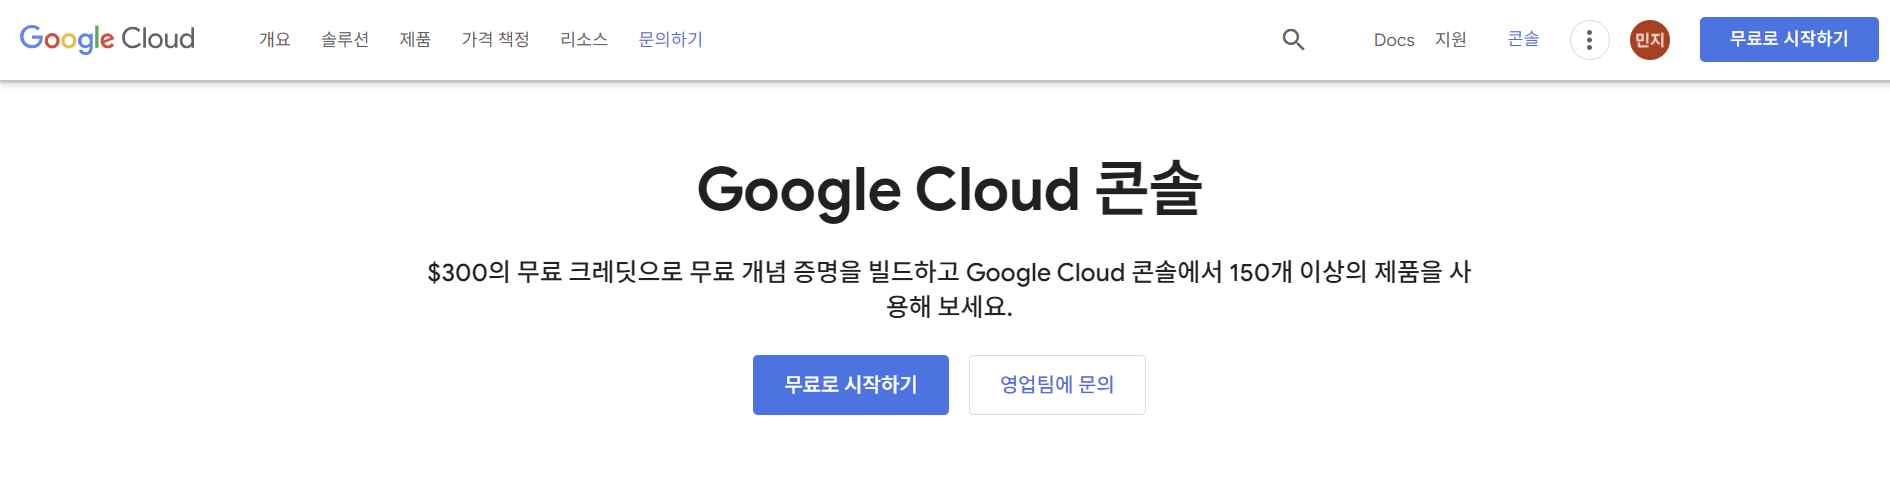Open the 콘솔 link in the header
This screenshot has width=1890, height=486.
[1523, 39]
